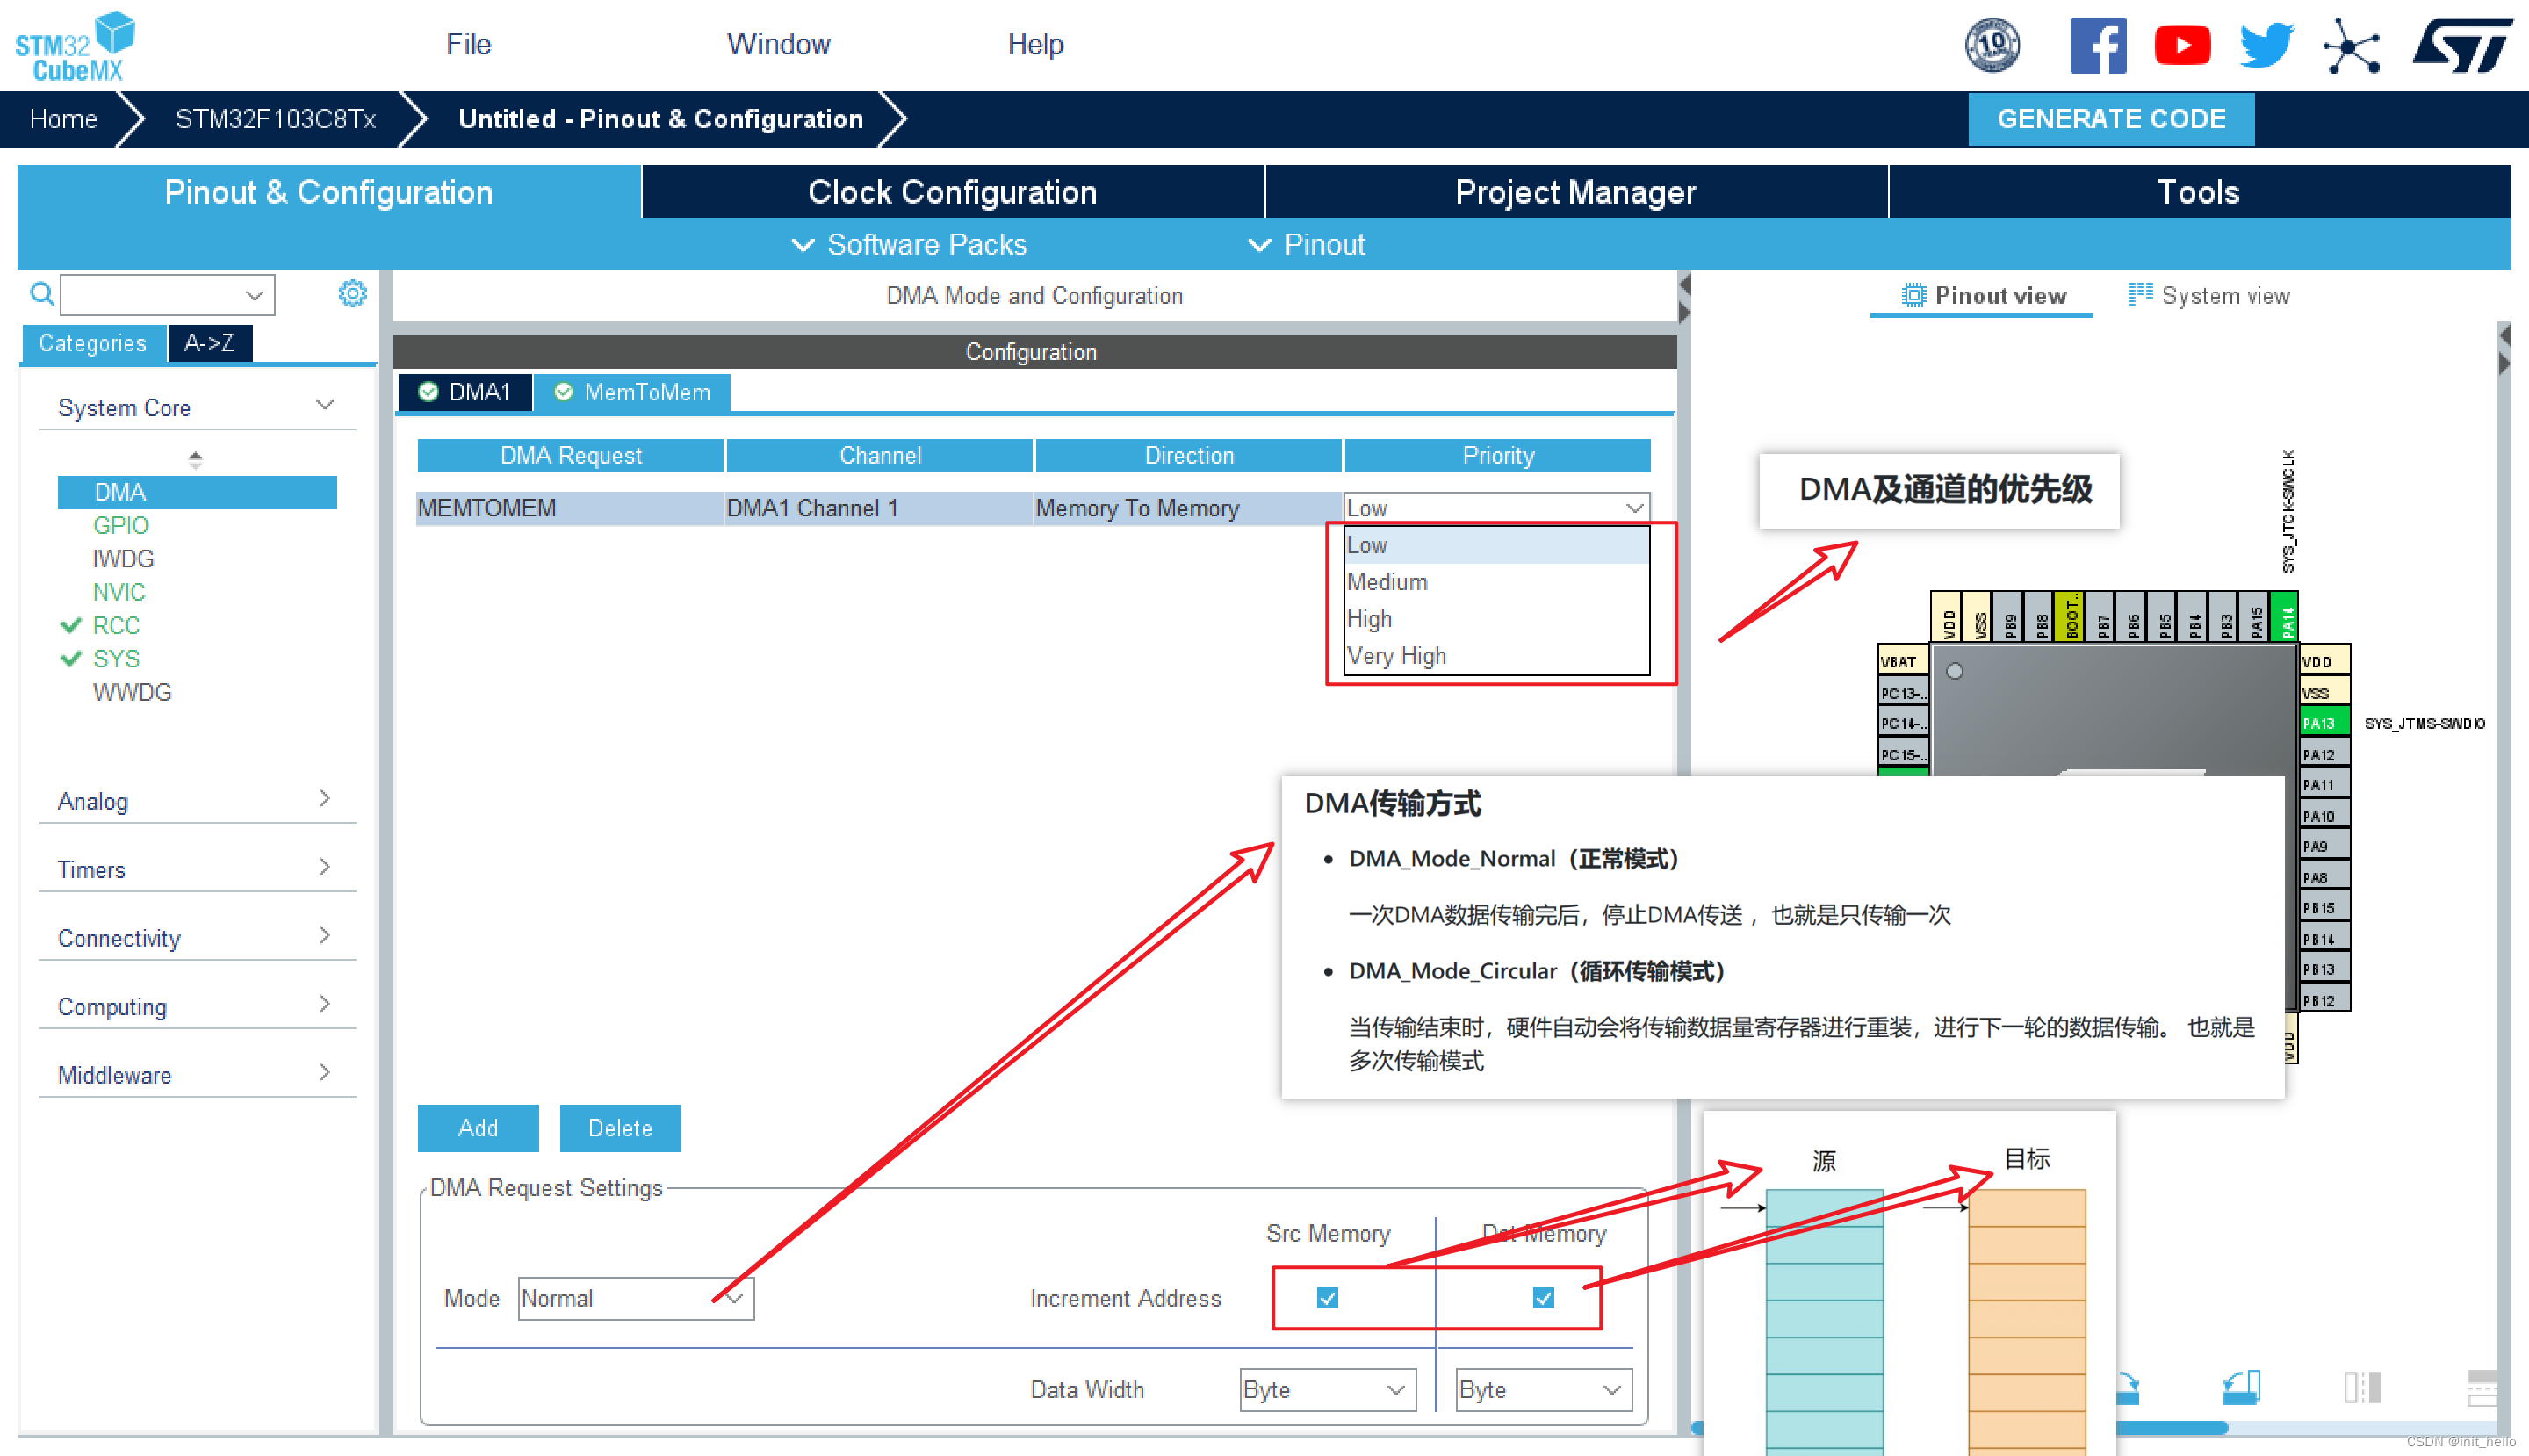Viewport: 2529px width, 1456px height.
Task: Switch to Clock Configuration tab
Action: 952,192
